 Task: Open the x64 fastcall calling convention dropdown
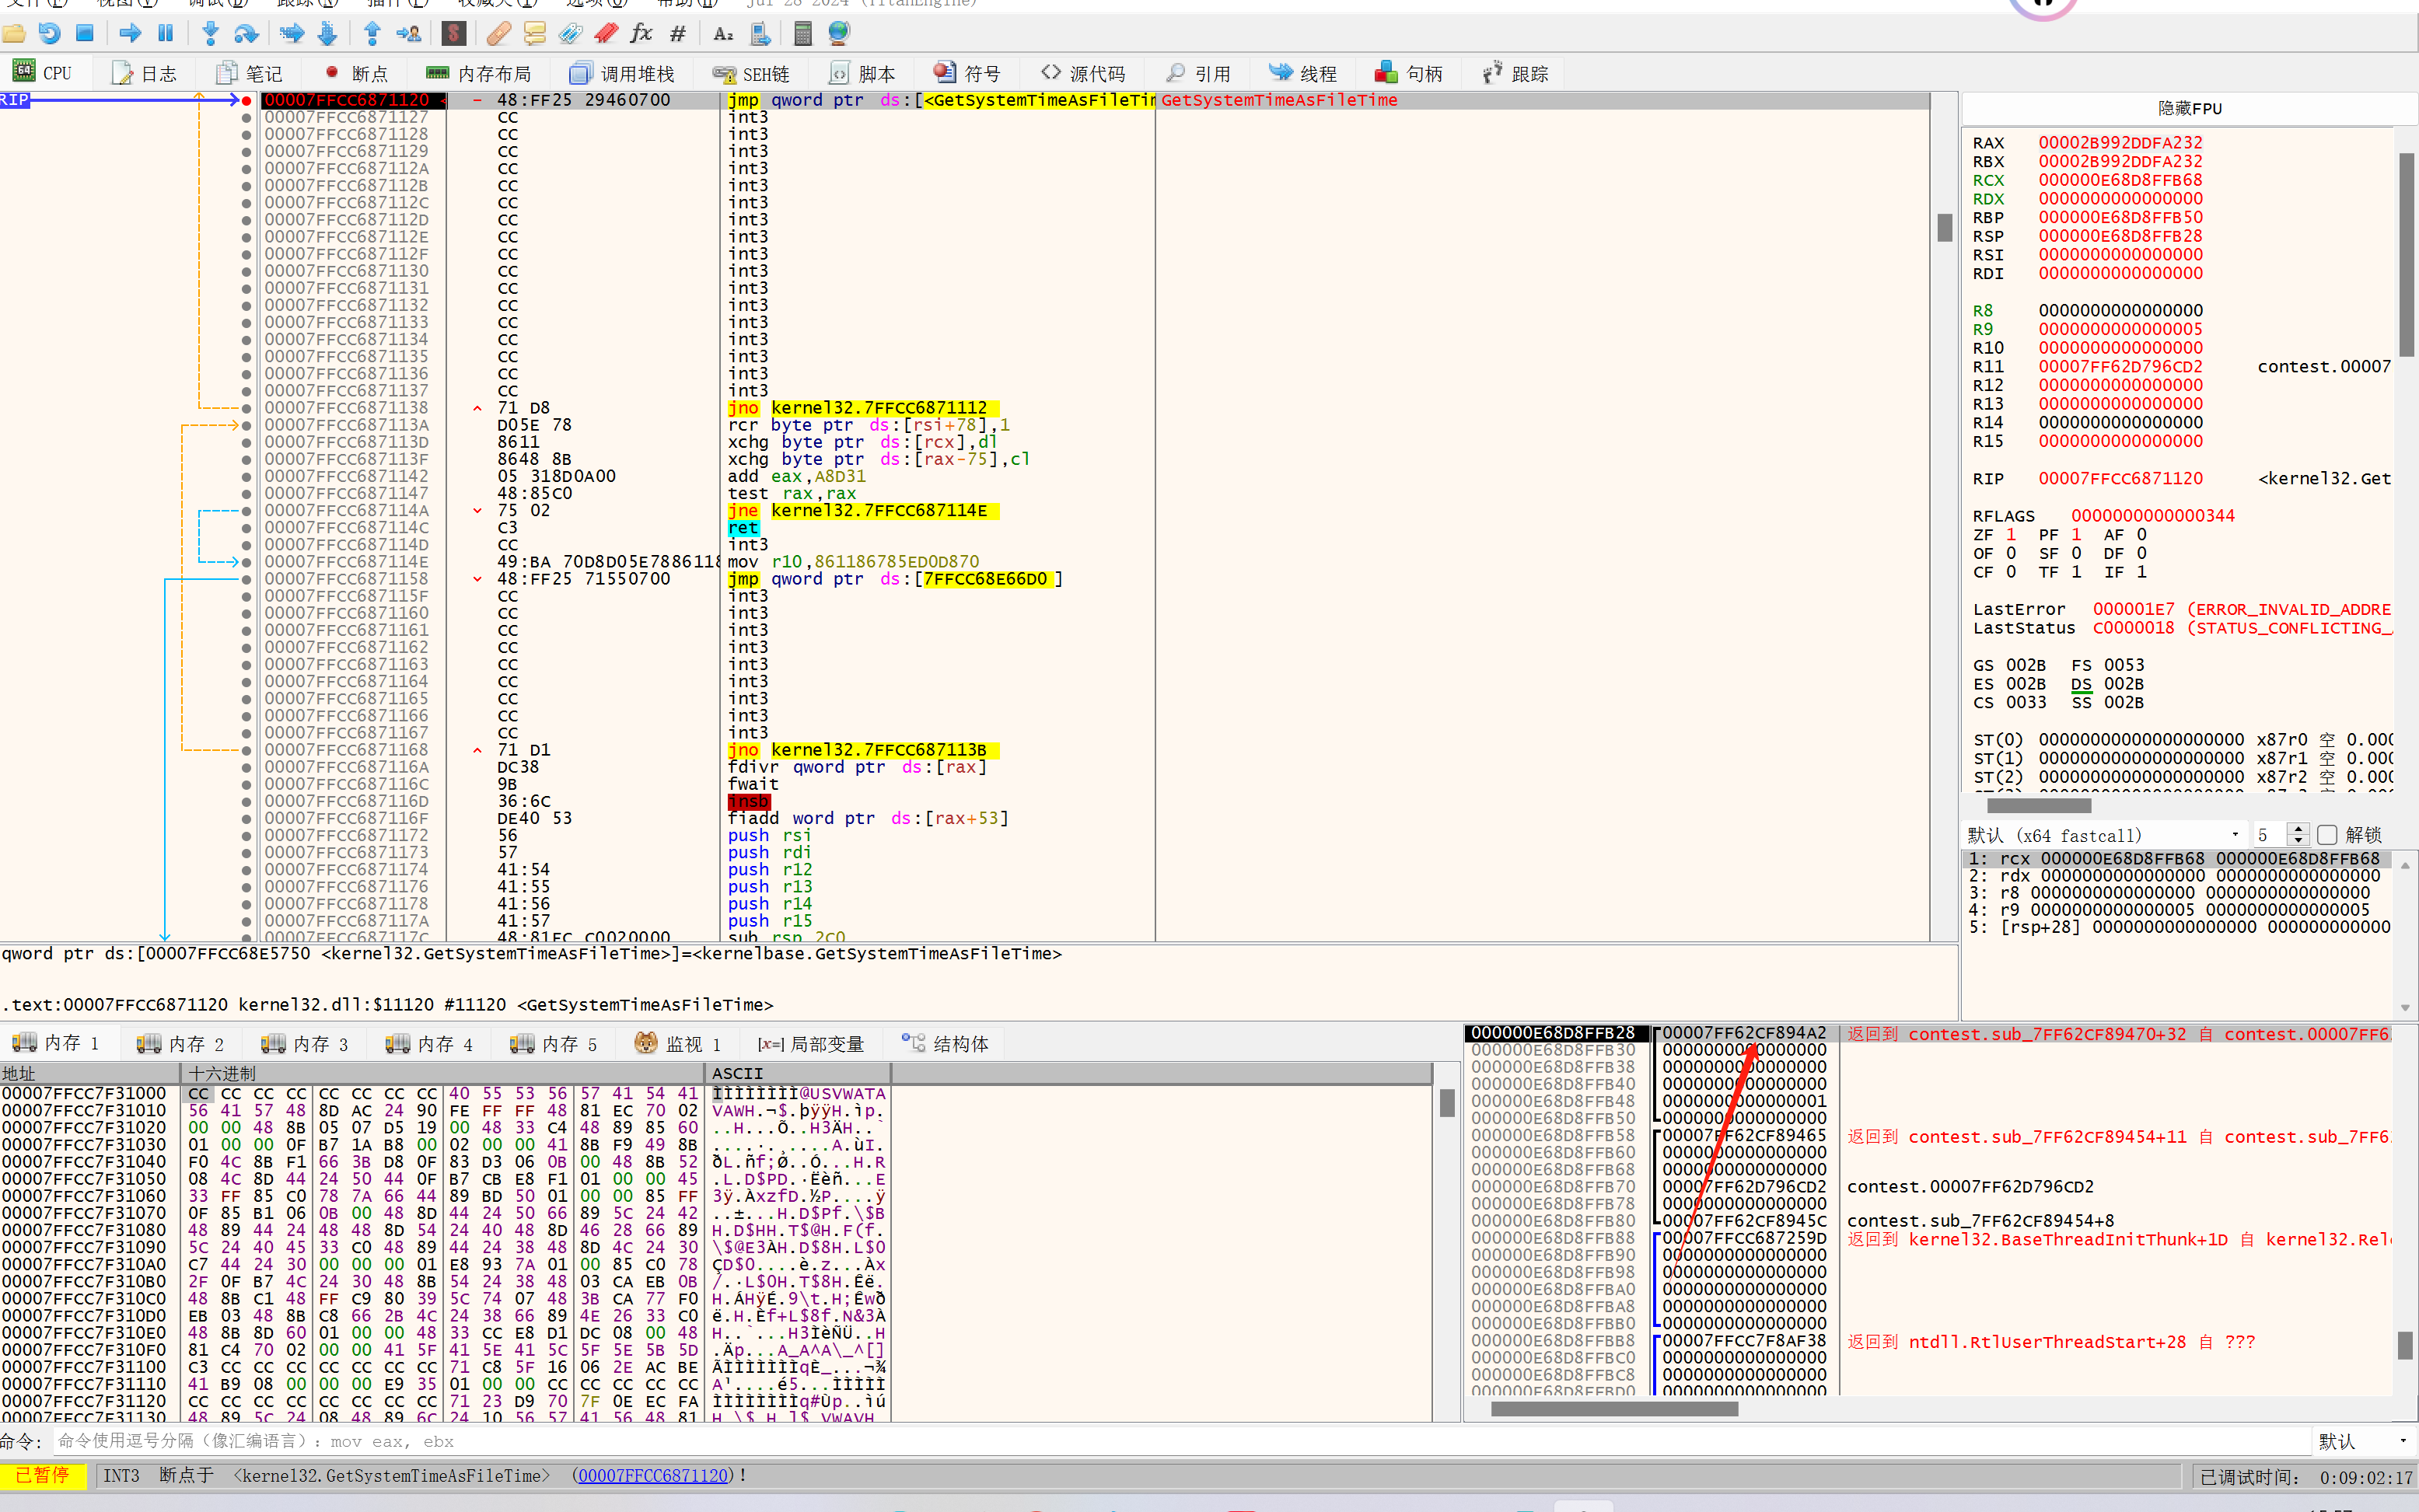pyautogui.click(x=2104, y=835)
